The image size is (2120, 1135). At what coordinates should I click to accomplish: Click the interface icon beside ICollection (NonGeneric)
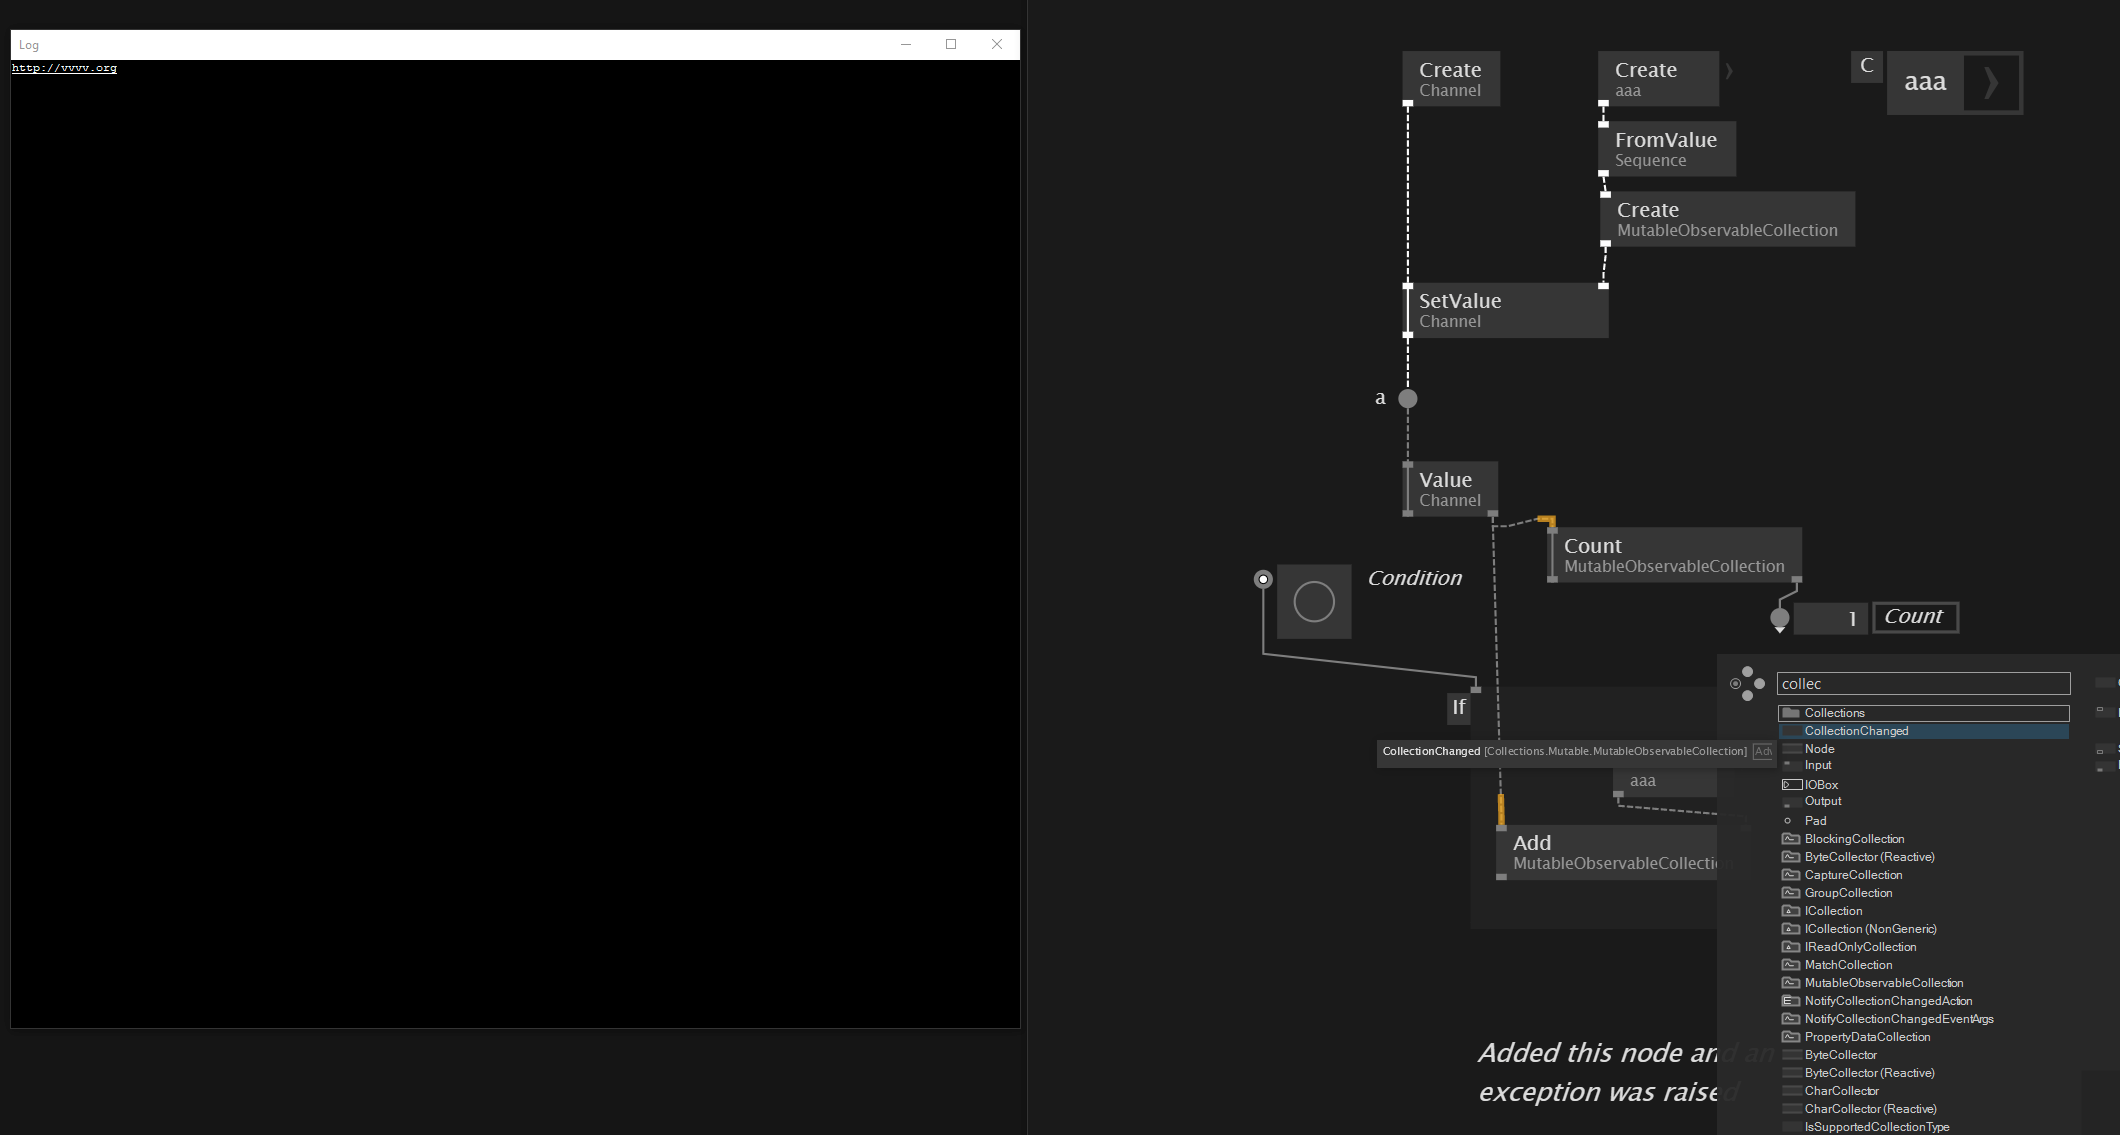click(x=1791, y=929)
